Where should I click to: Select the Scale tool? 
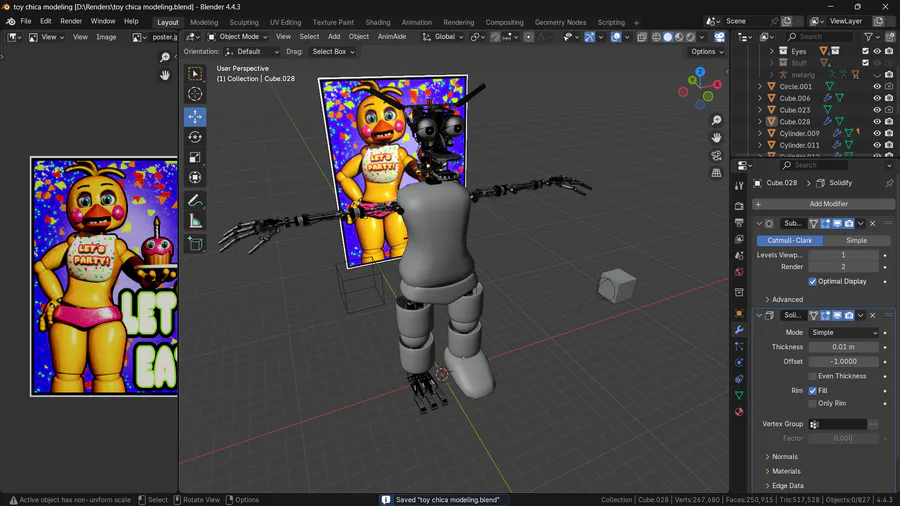tap(195, 157)
